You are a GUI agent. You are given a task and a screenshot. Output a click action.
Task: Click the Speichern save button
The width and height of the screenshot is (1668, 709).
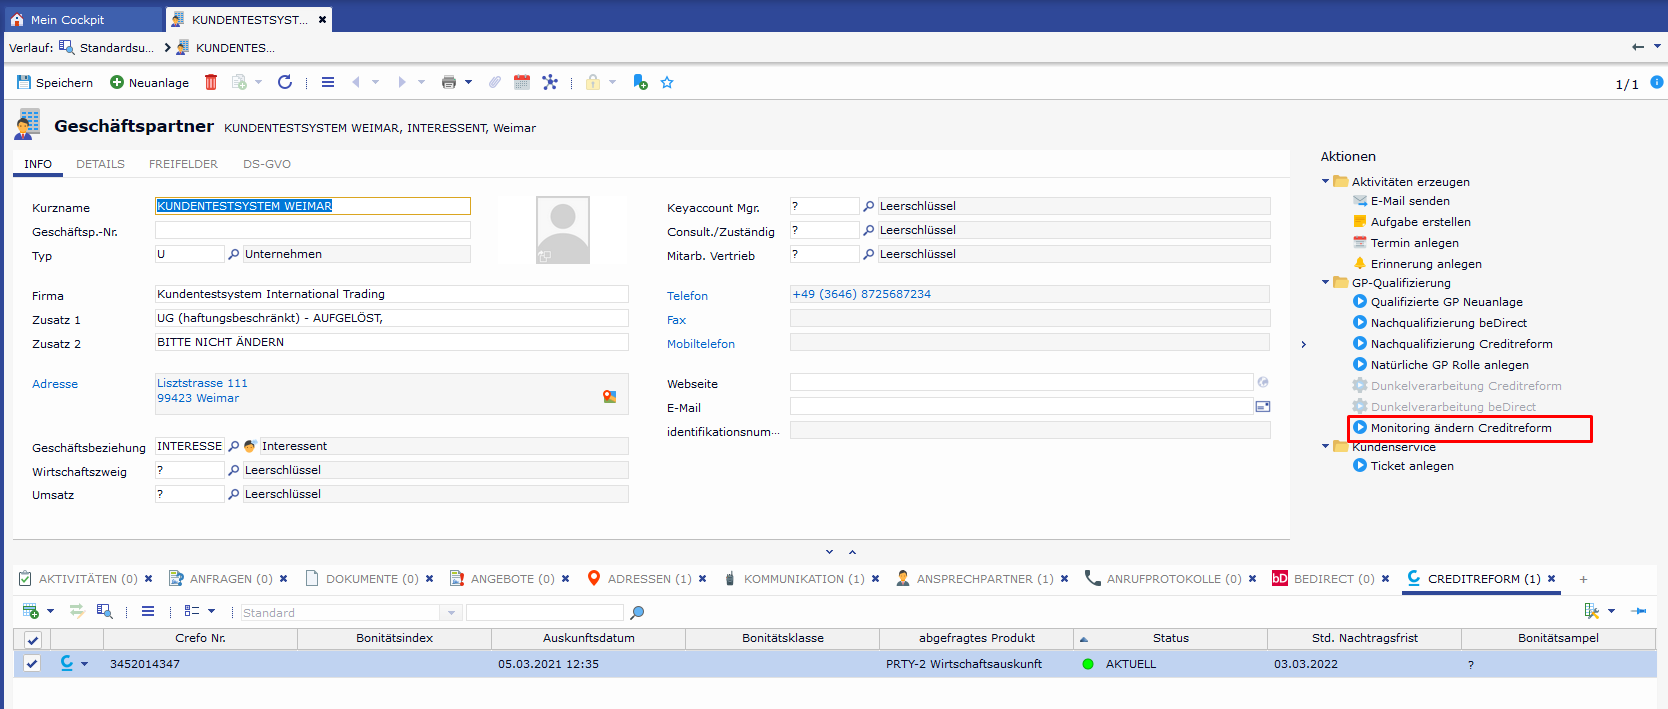(55, 82)
